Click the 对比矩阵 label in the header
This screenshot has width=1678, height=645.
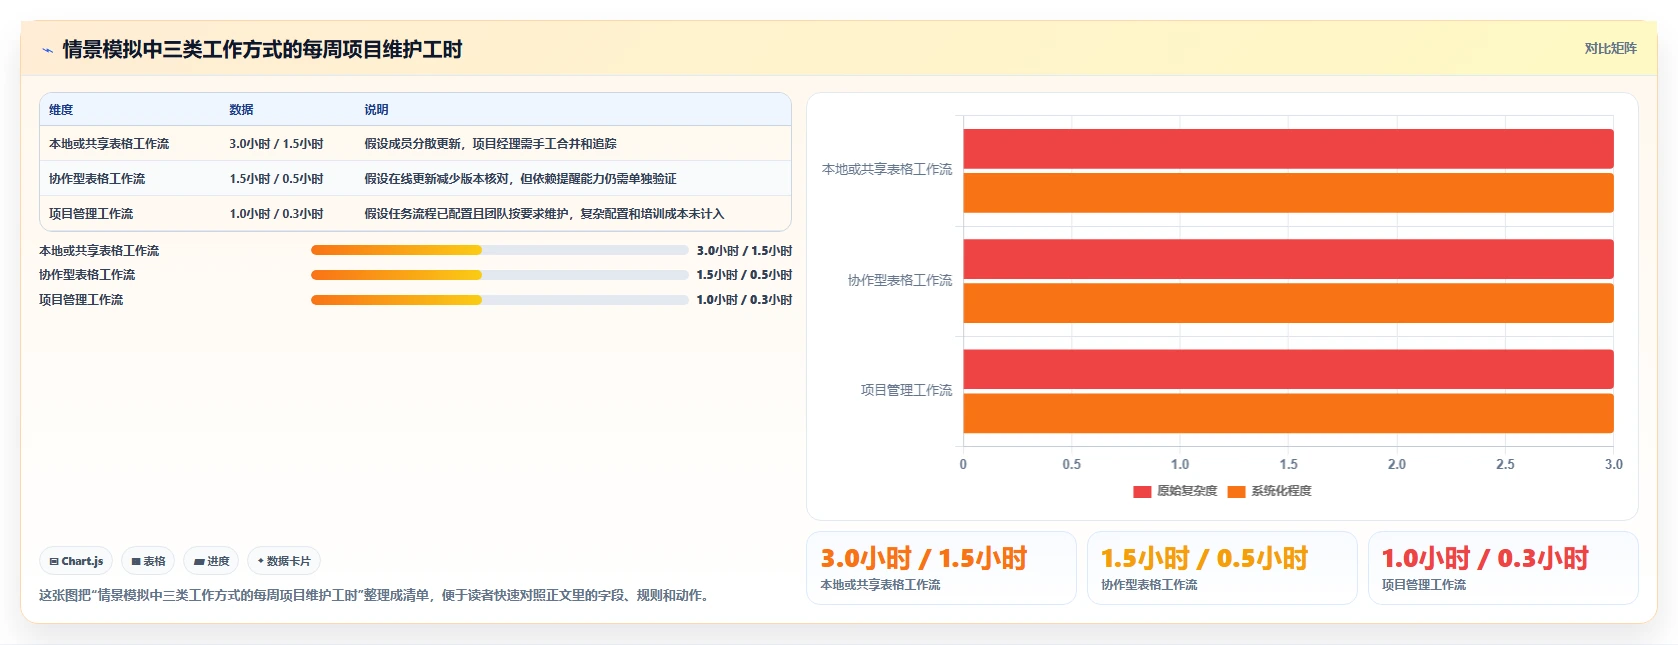coord(1610,48)
